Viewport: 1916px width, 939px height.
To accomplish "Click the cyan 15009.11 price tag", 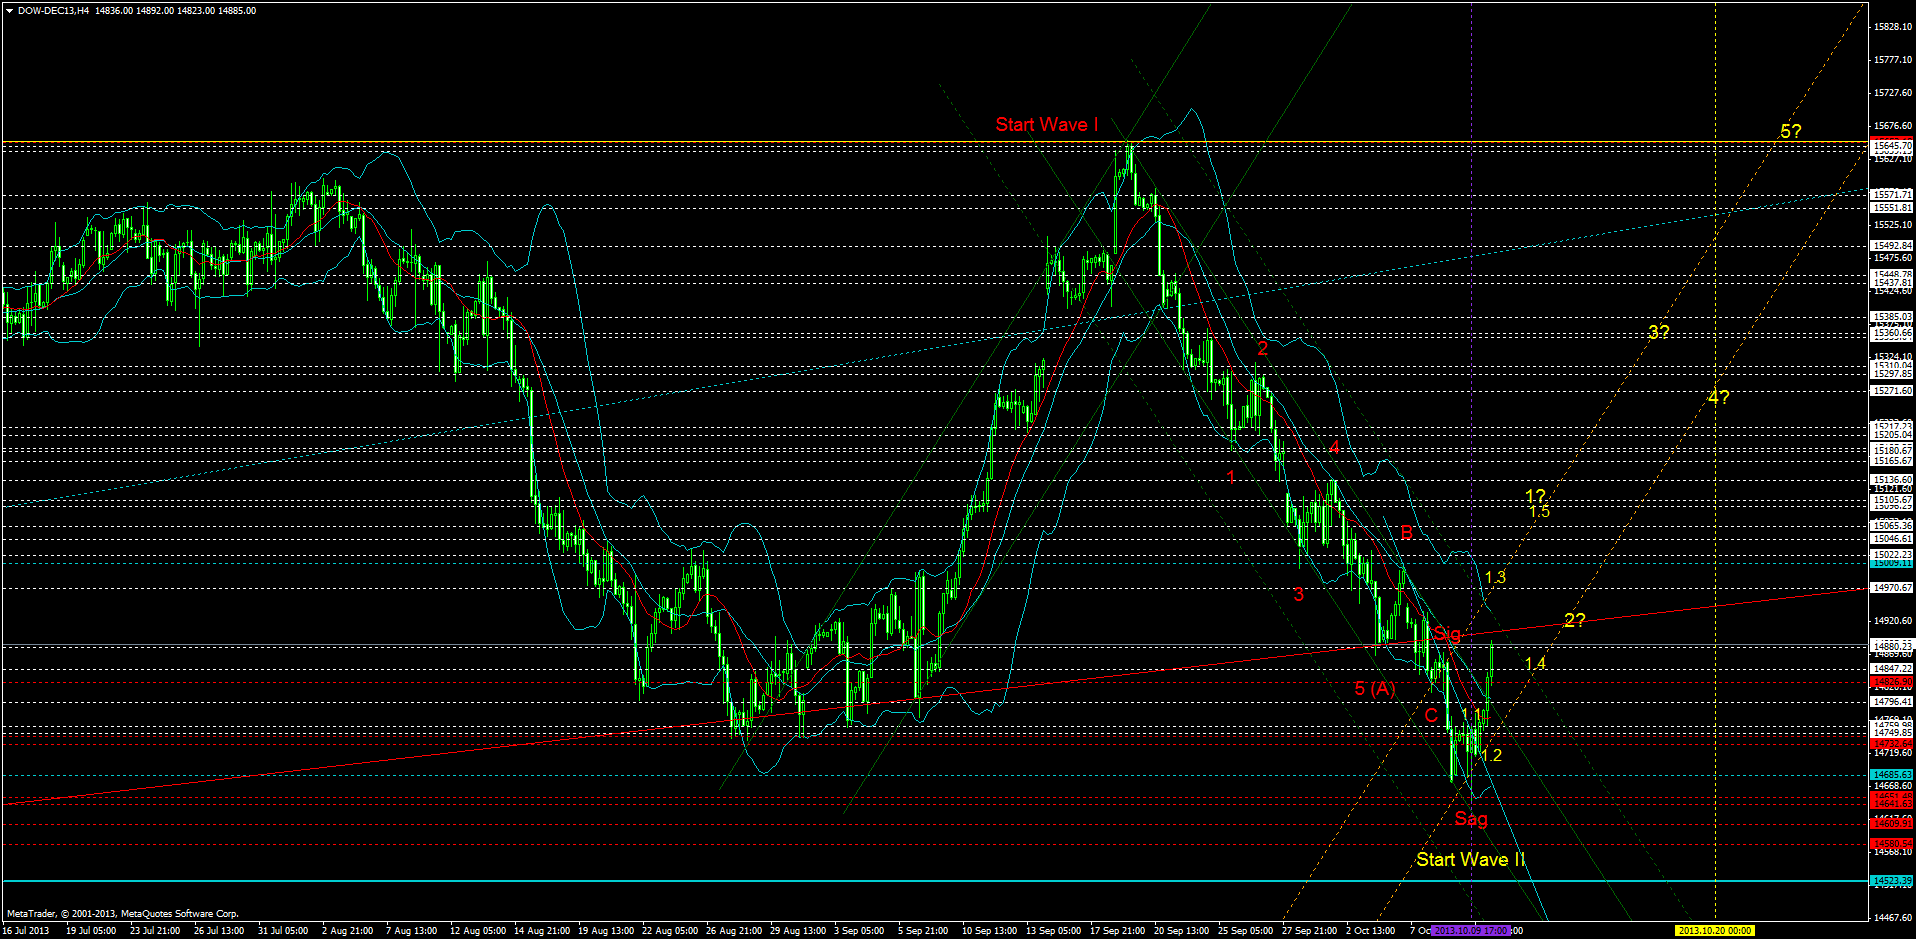I will tap(1889, 564).
